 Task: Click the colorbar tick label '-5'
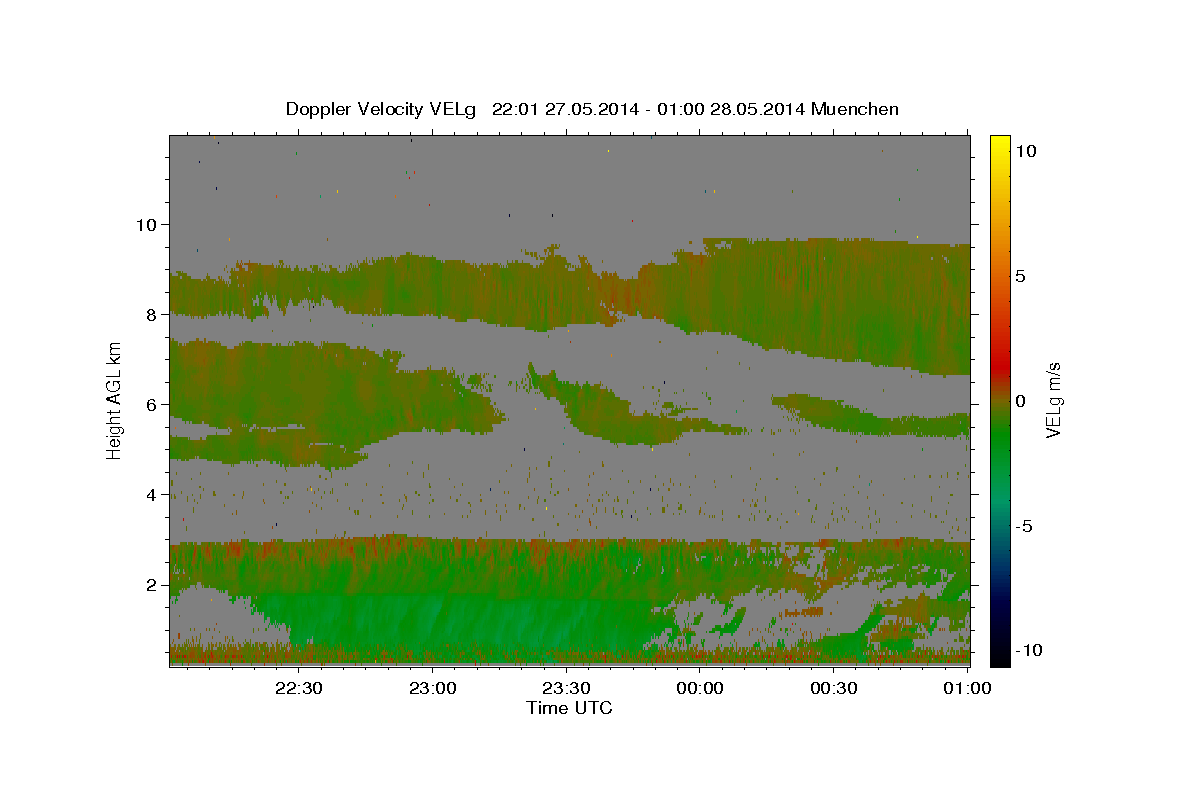point(1022,526)
